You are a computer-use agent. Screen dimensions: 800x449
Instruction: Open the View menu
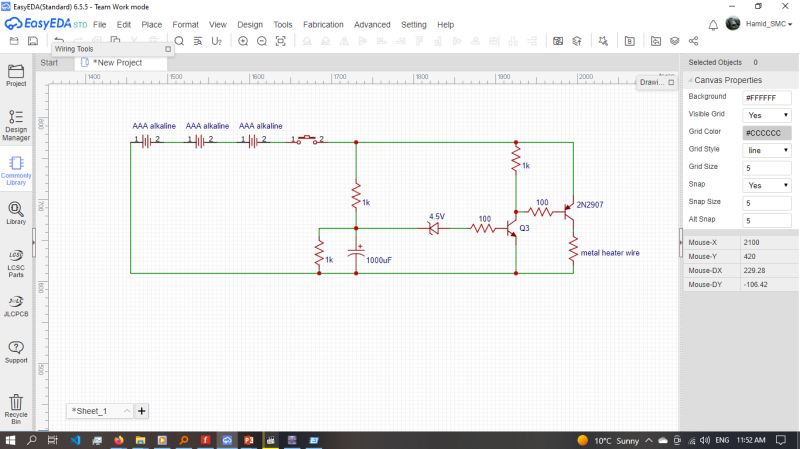[x=217, y=24]
